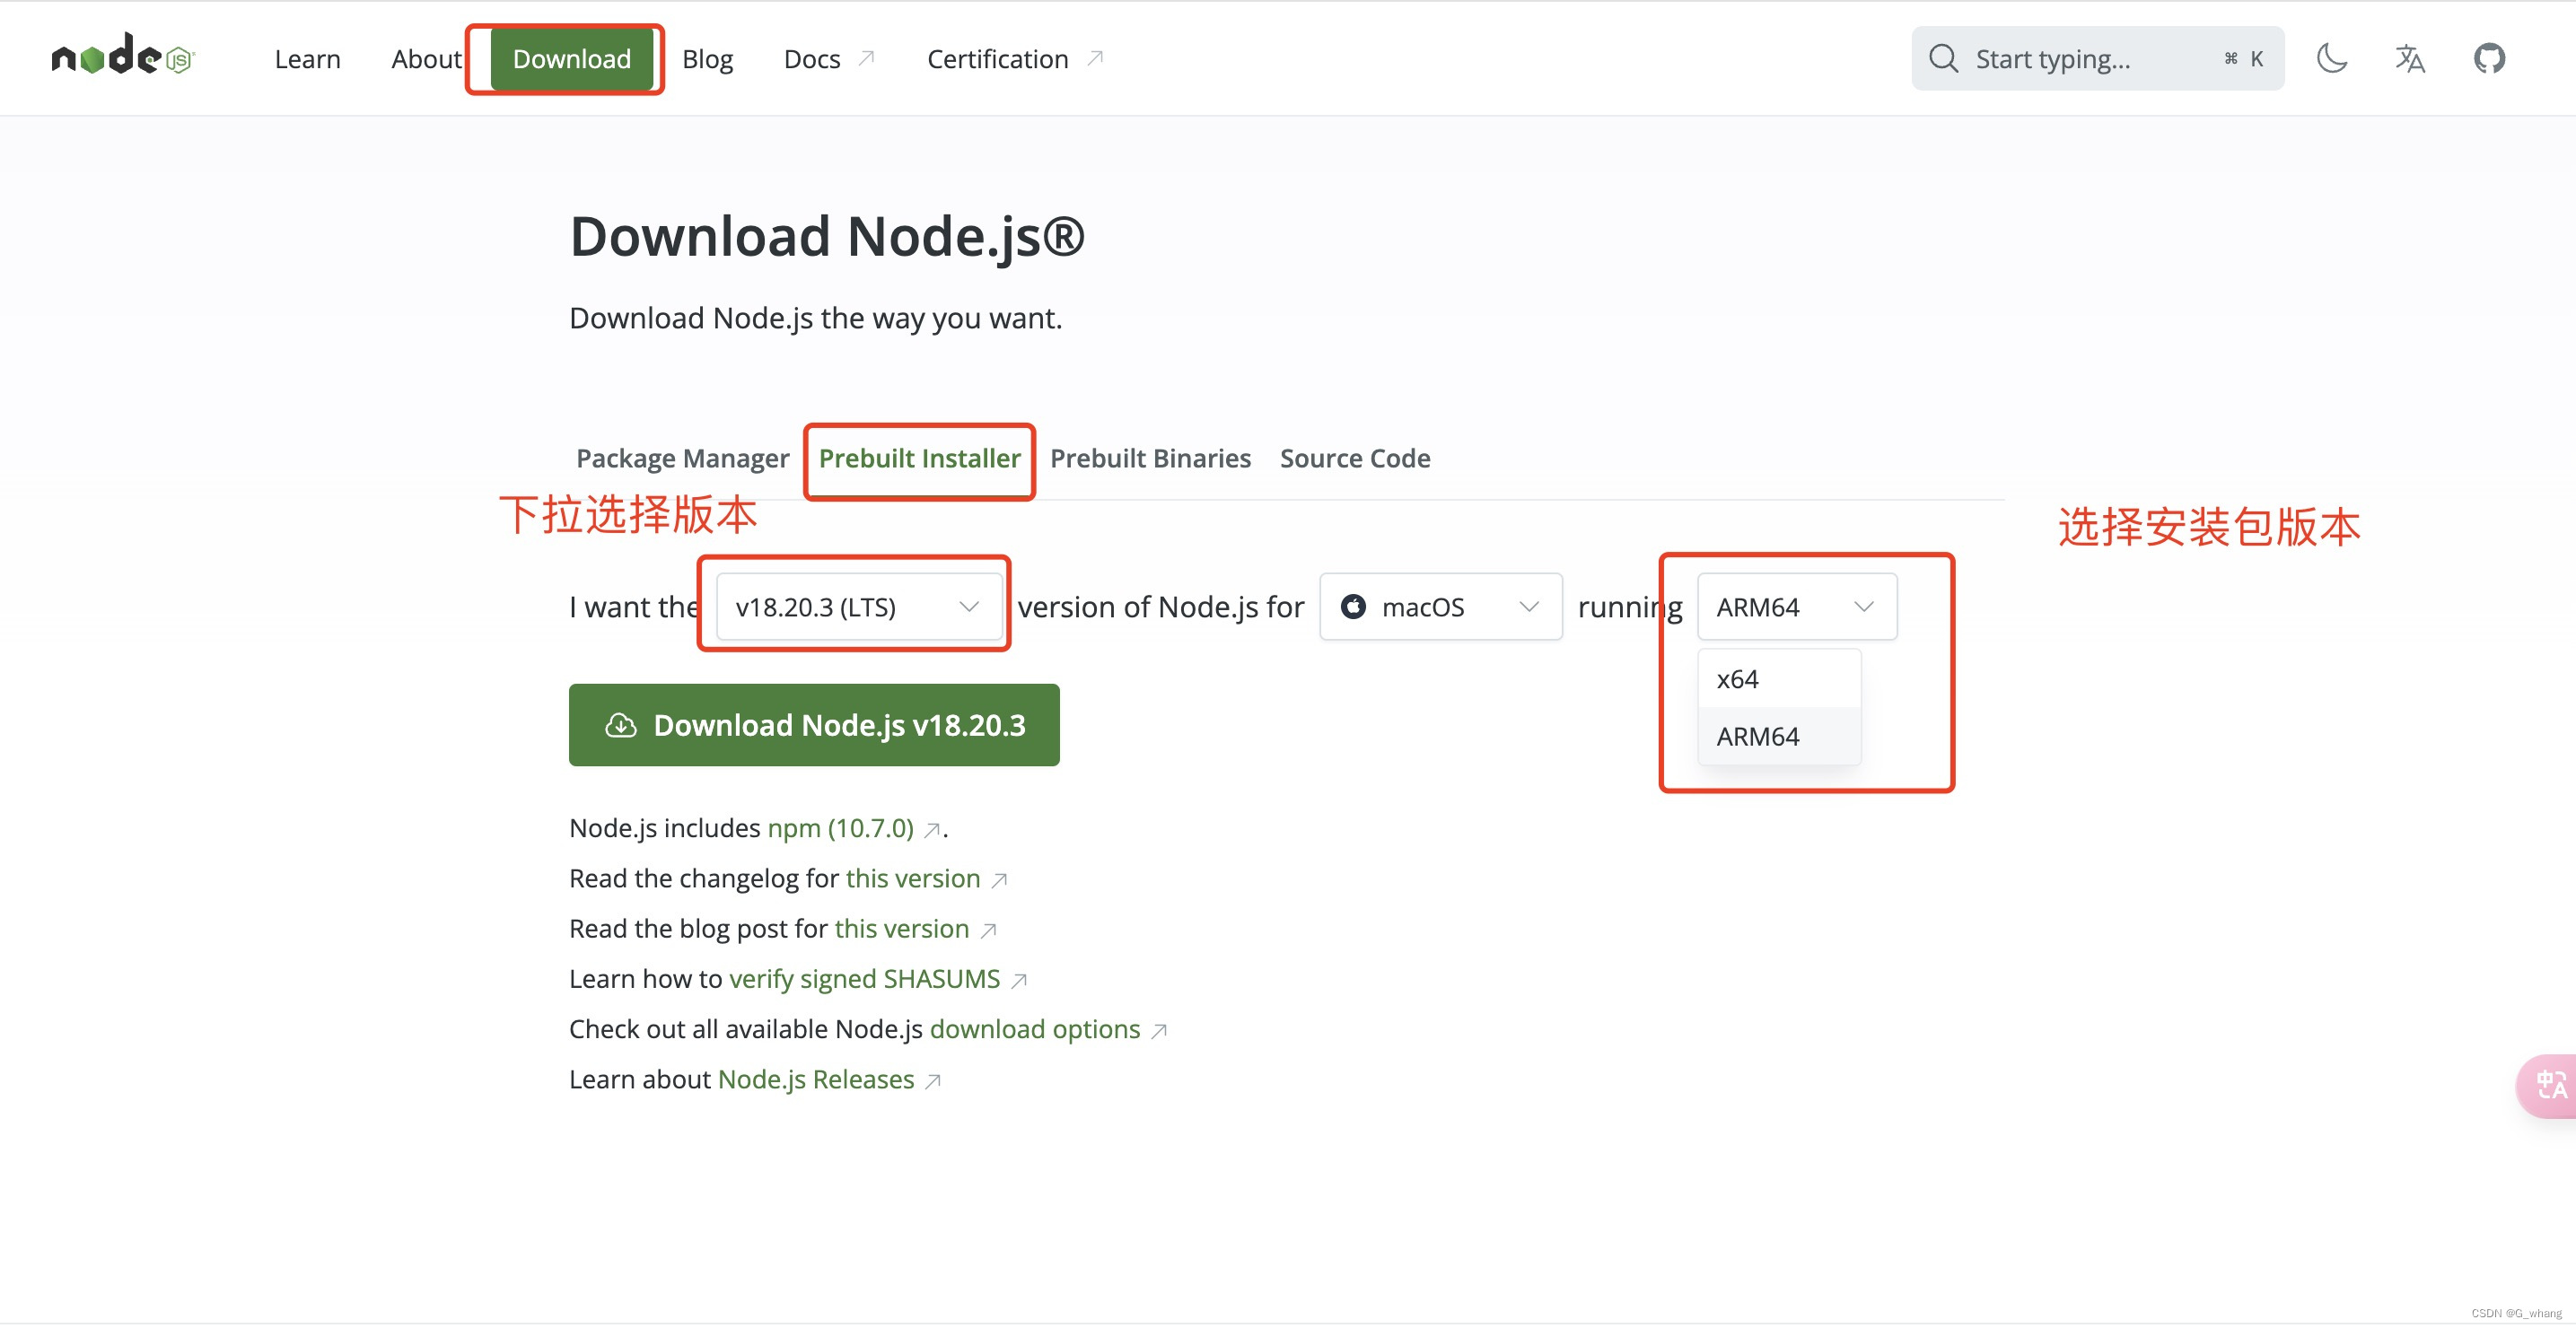
Task: Click the search magnifier icon
Action: 1944,57
